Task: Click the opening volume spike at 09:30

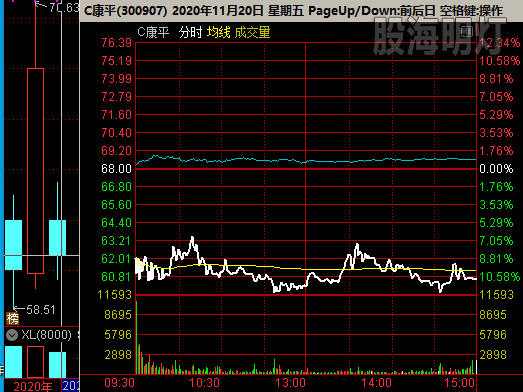Action: 137,337
